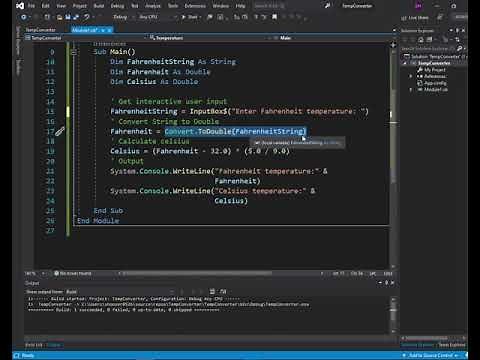Click the screwdriver quick actions icon on line 17
The width and height of the screenshot is (480, 360).
click(59, 132)
